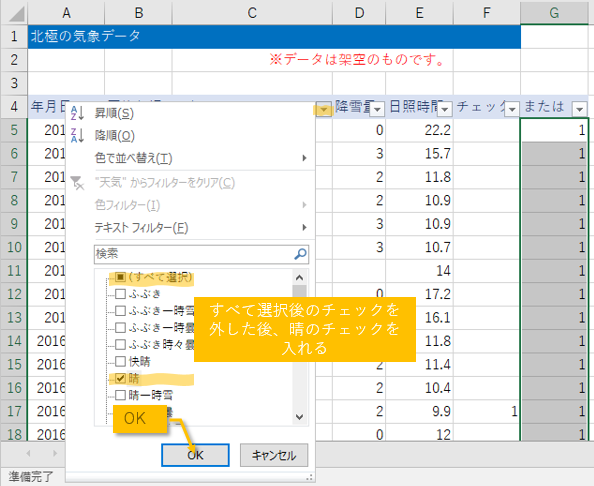Screen dimensions: 594x486
Task: Click cell G5 with value 1
Action: (554, 130)
